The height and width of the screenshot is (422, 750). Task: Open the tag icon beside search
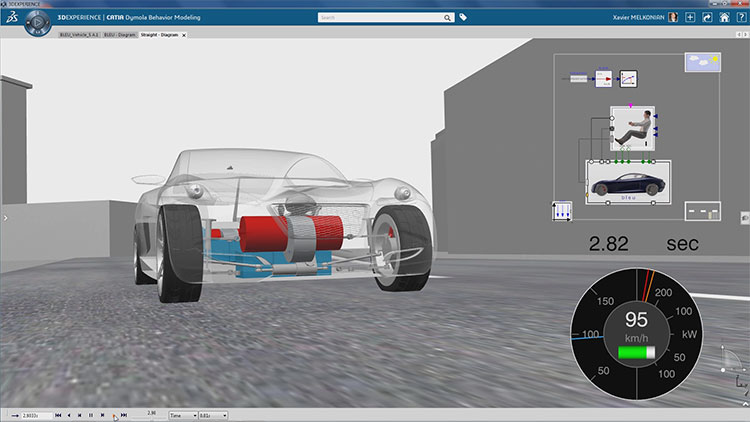(463, 17)
